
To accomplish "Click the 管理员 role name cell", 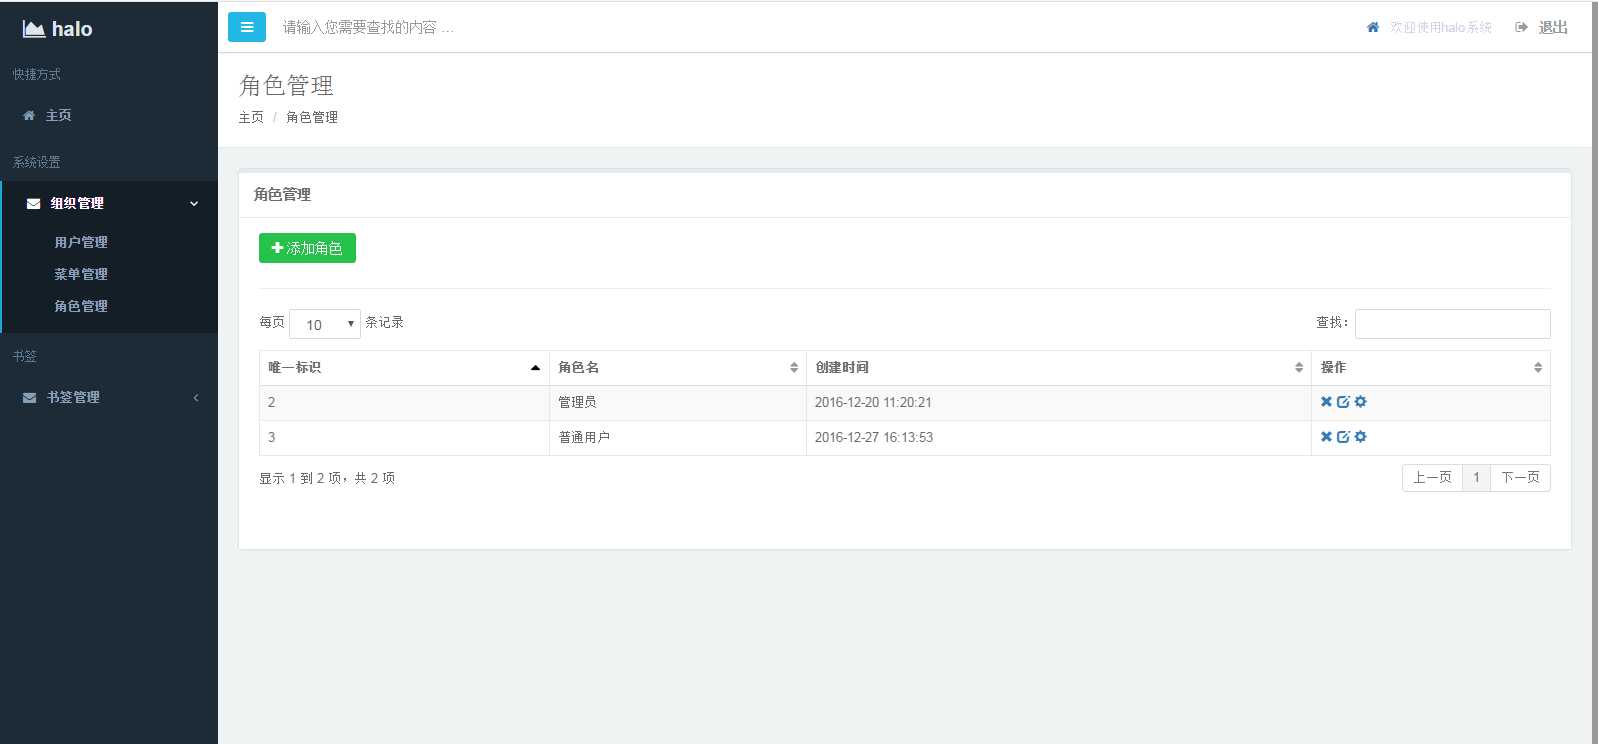I will (678, 402).
